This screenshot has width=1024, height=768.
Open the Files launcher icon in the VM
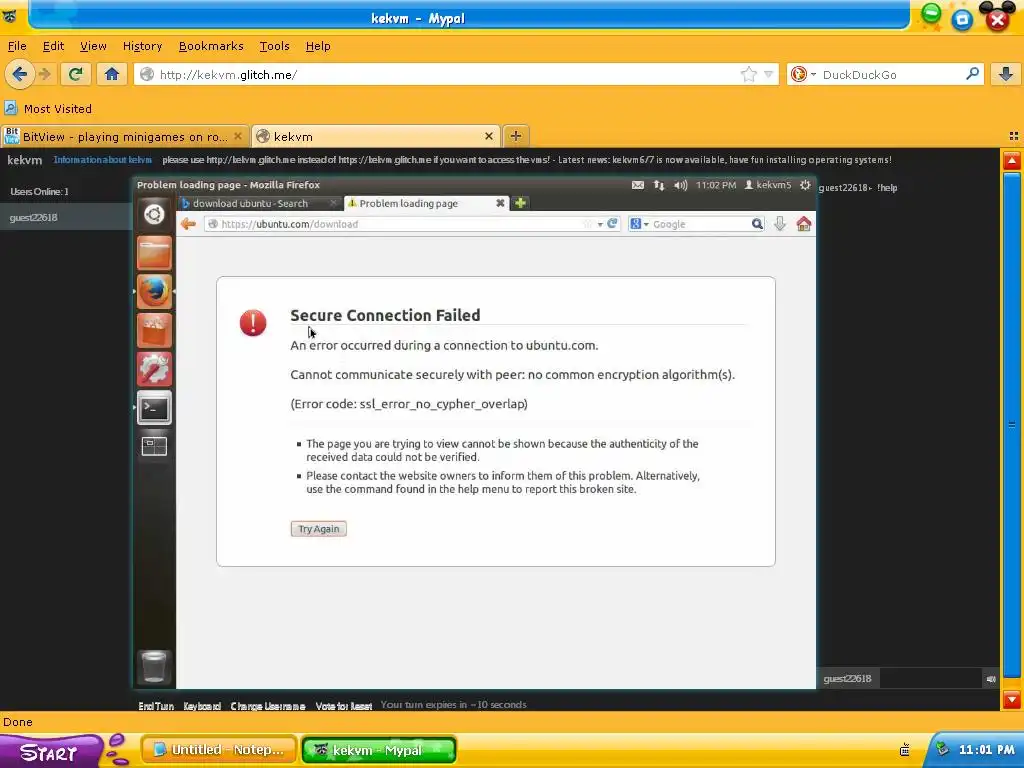click(x=154, y=253)
